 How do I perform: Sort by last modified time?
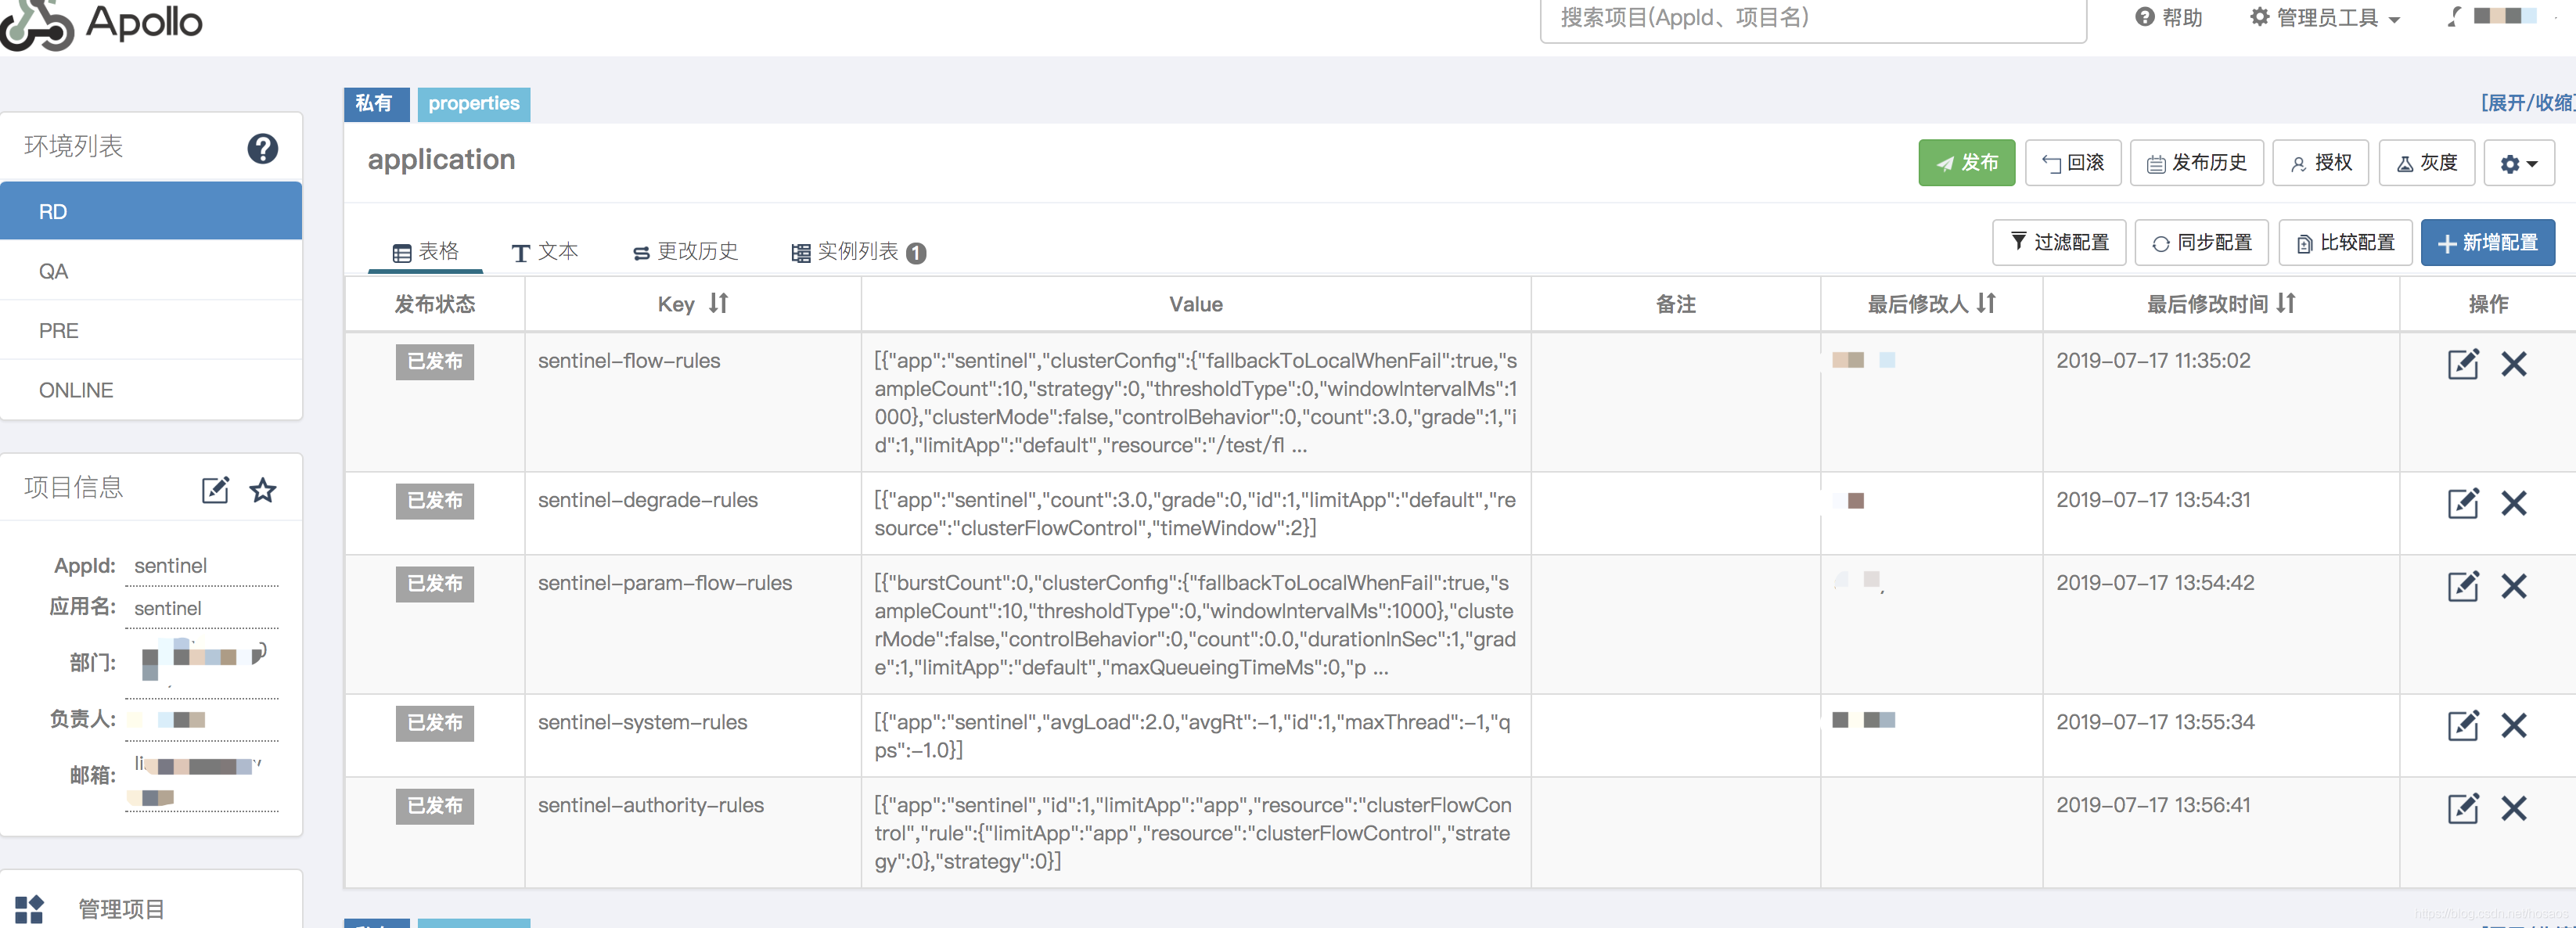tap(2286, 303)
